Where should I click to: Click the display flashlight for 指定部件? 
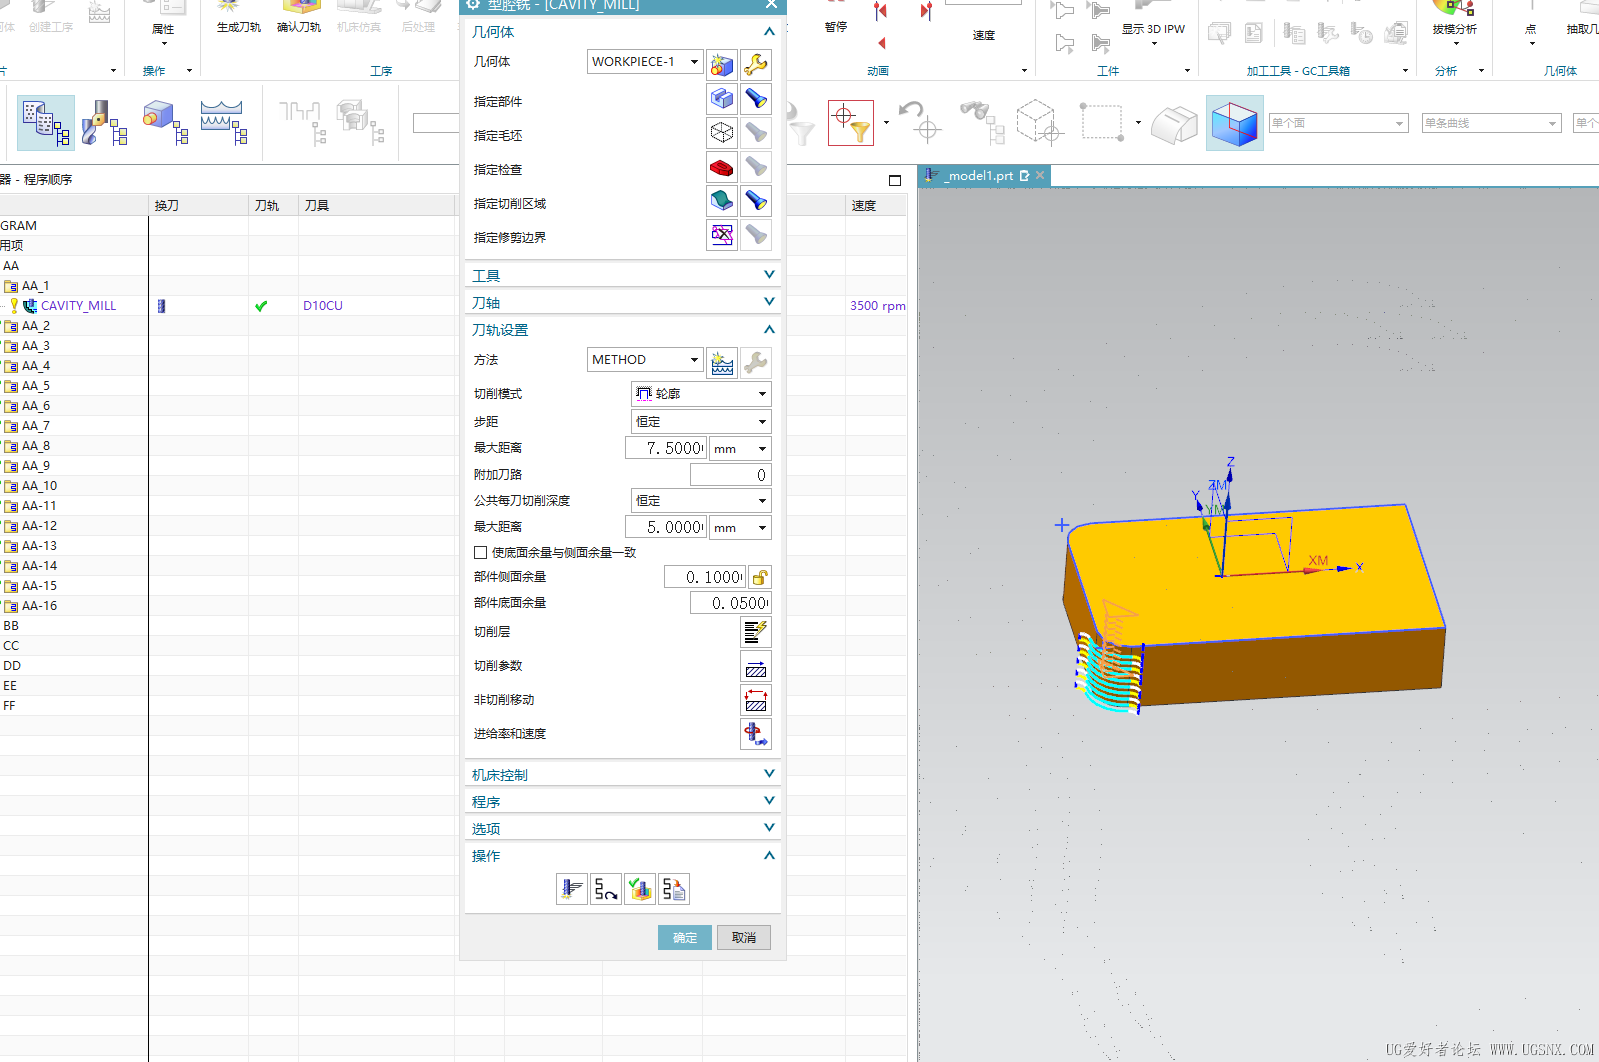(756, 99)
